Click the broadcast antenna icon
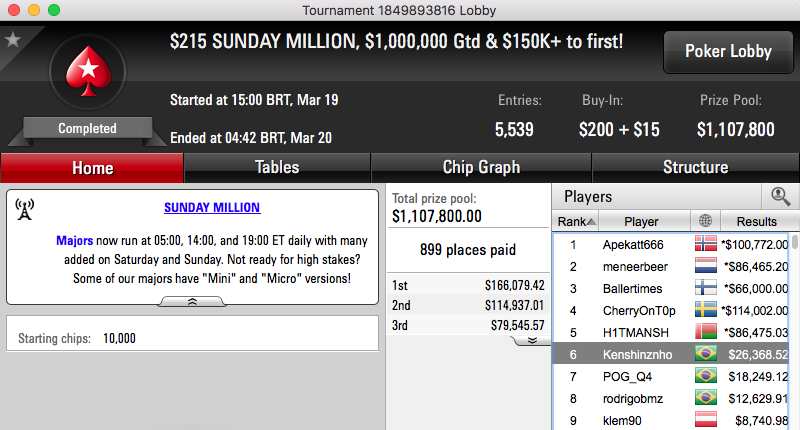 24,210
